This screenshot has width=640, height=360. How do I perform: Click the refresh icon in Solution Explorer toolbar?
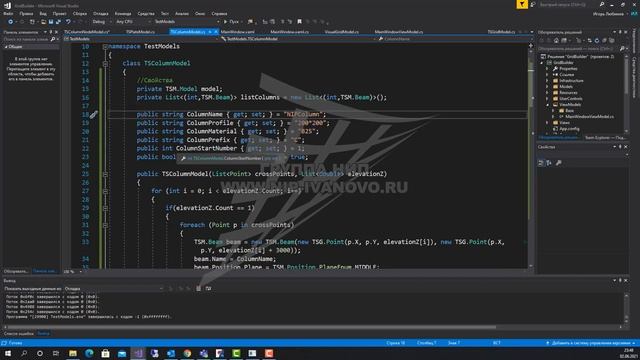coord(597,40)
